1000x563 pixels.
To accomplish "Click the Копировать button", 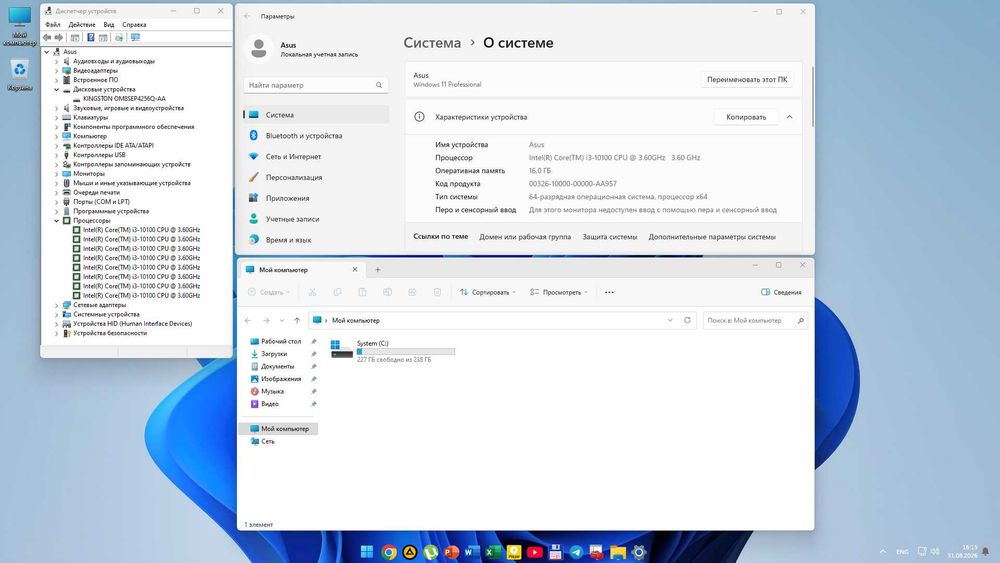I will [x=746, y=117].
